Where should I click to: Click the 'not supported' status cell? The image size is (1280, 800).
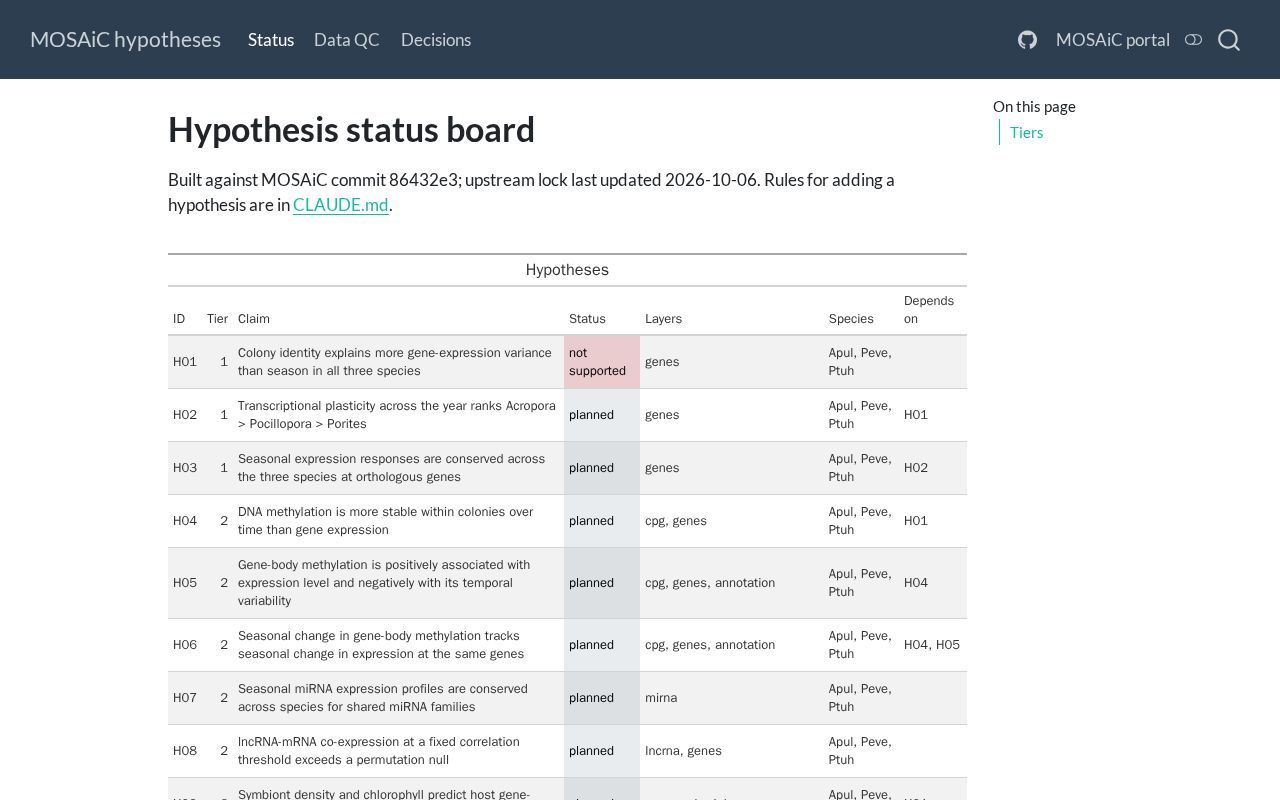coord(602,362)
